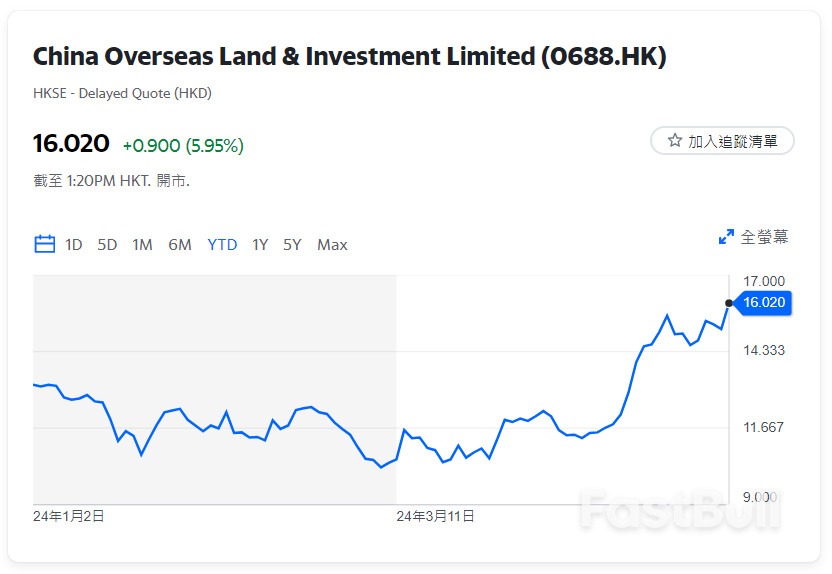Screen dimensions: 832x574
Task: Select the YTD chart range
Action: click(x=222, y=245)
